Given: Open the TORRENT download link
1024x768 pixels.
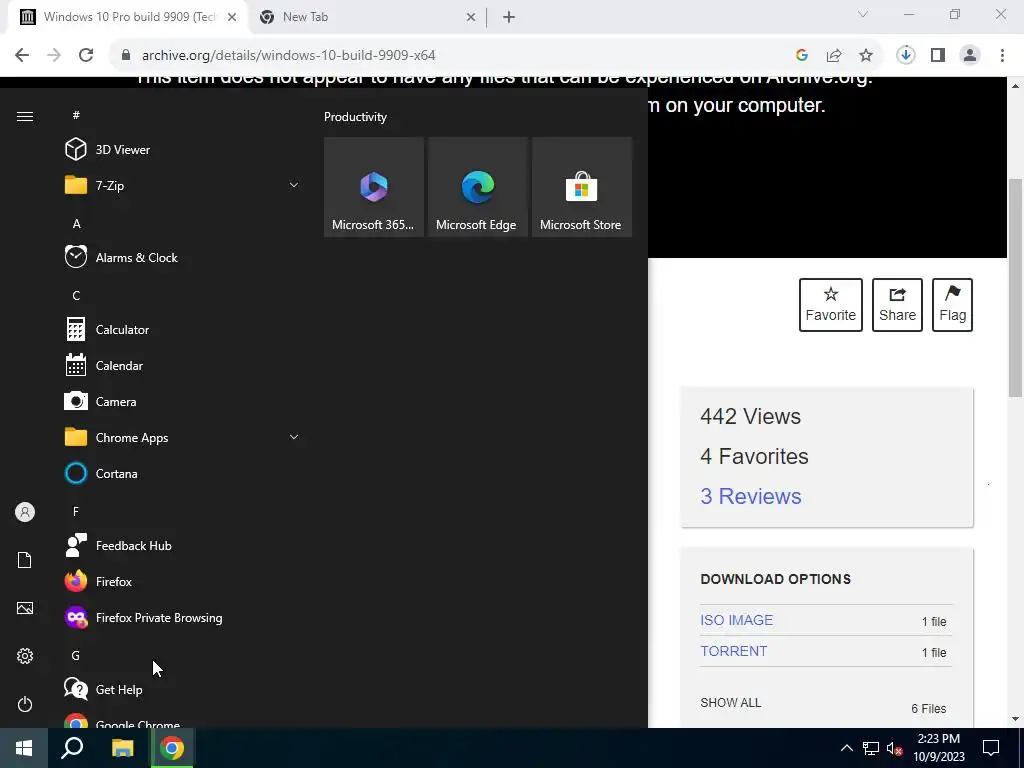Looking at the screenshot, I should 733,651.
